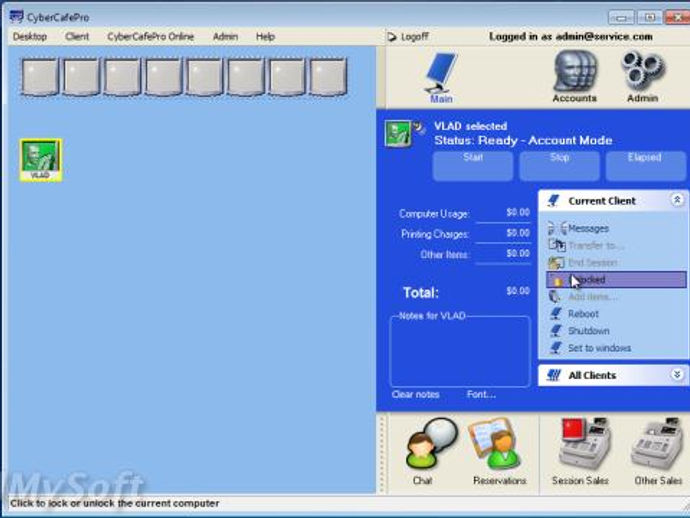Click the CyberCafePro title bar icon
Image resolution: width=690 pixels, height=518 pixels.
[16, 17]
